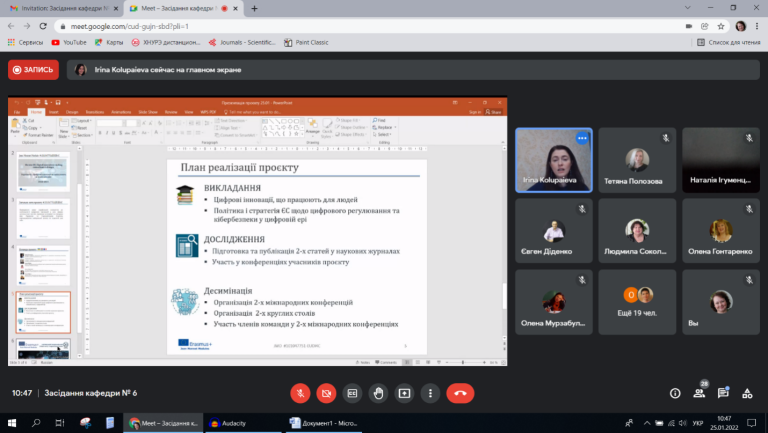Open a new browser tab
This screenshot has width=768, height=433.
pos(254,8)
